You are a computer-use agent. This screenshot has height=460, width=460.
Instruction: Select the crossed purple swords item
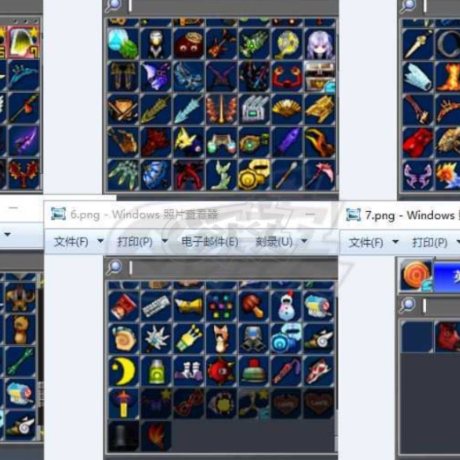(221, 76)
